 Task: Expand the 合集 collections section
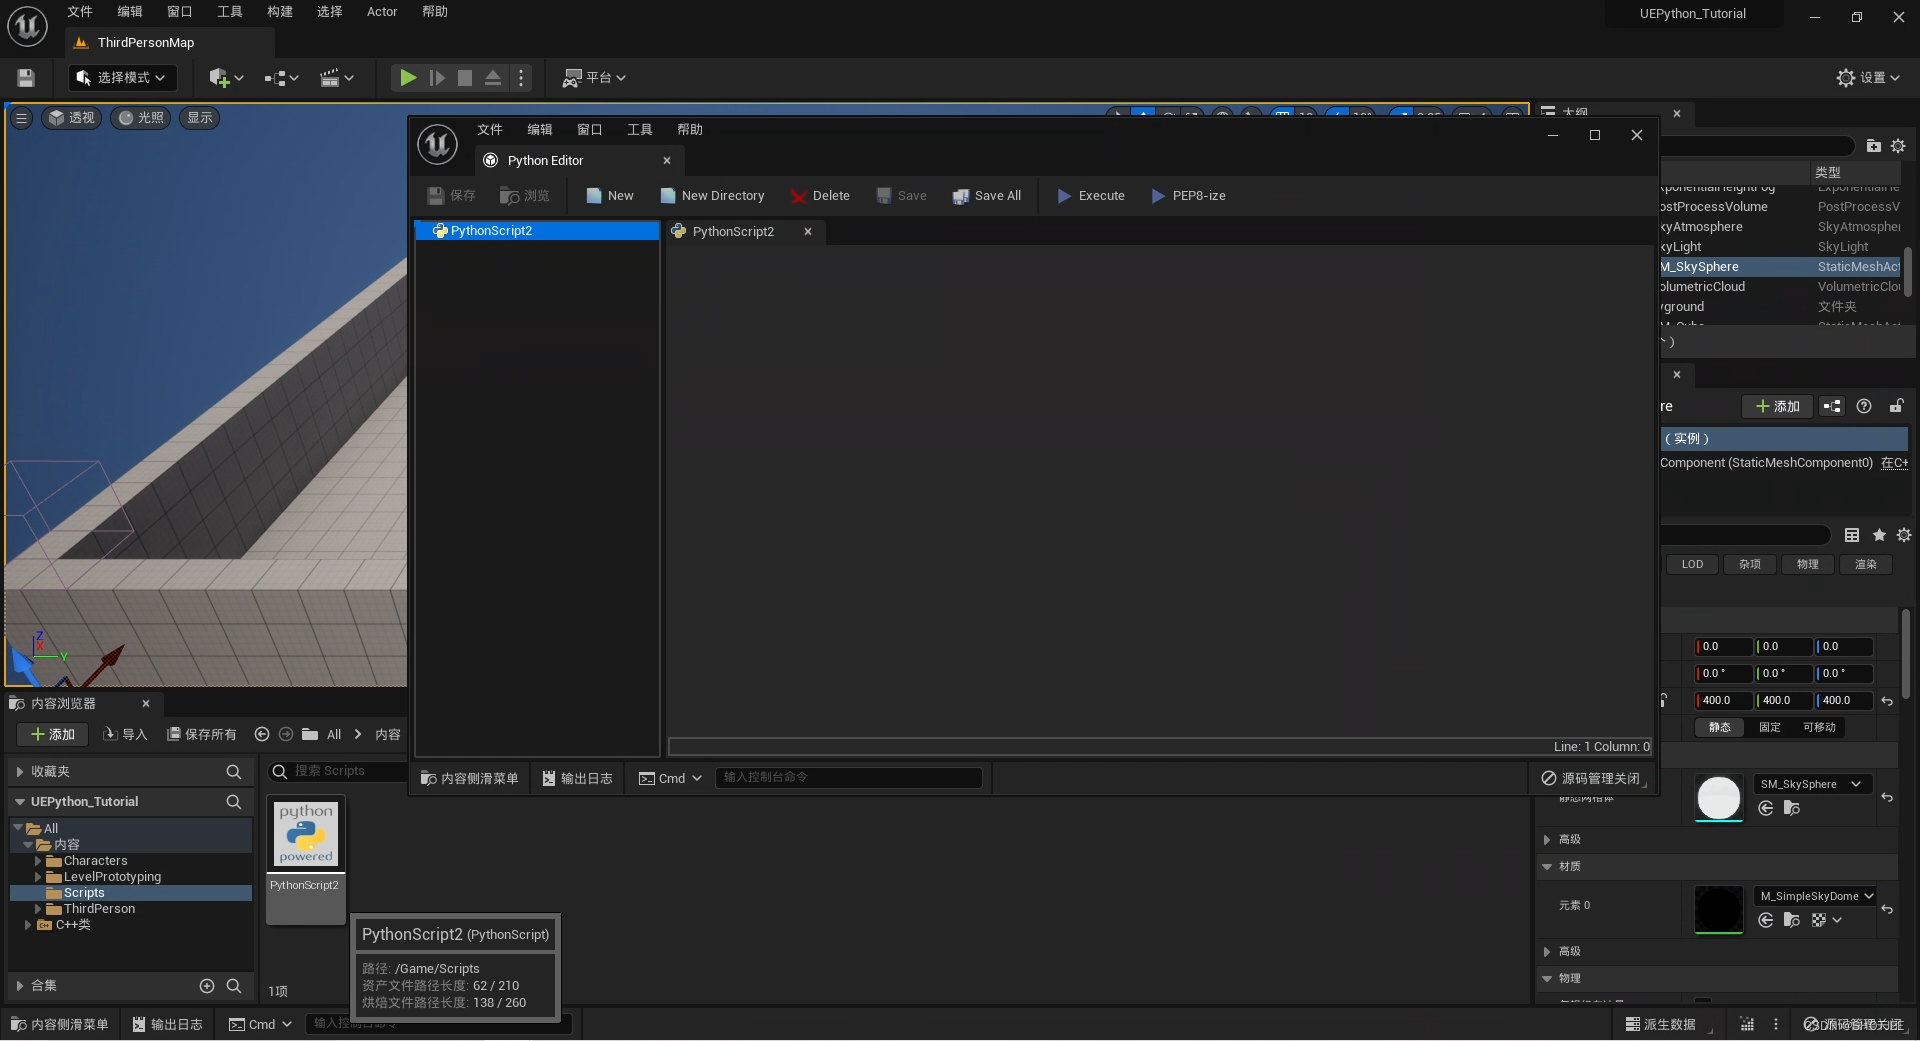(x=19, y=986)
